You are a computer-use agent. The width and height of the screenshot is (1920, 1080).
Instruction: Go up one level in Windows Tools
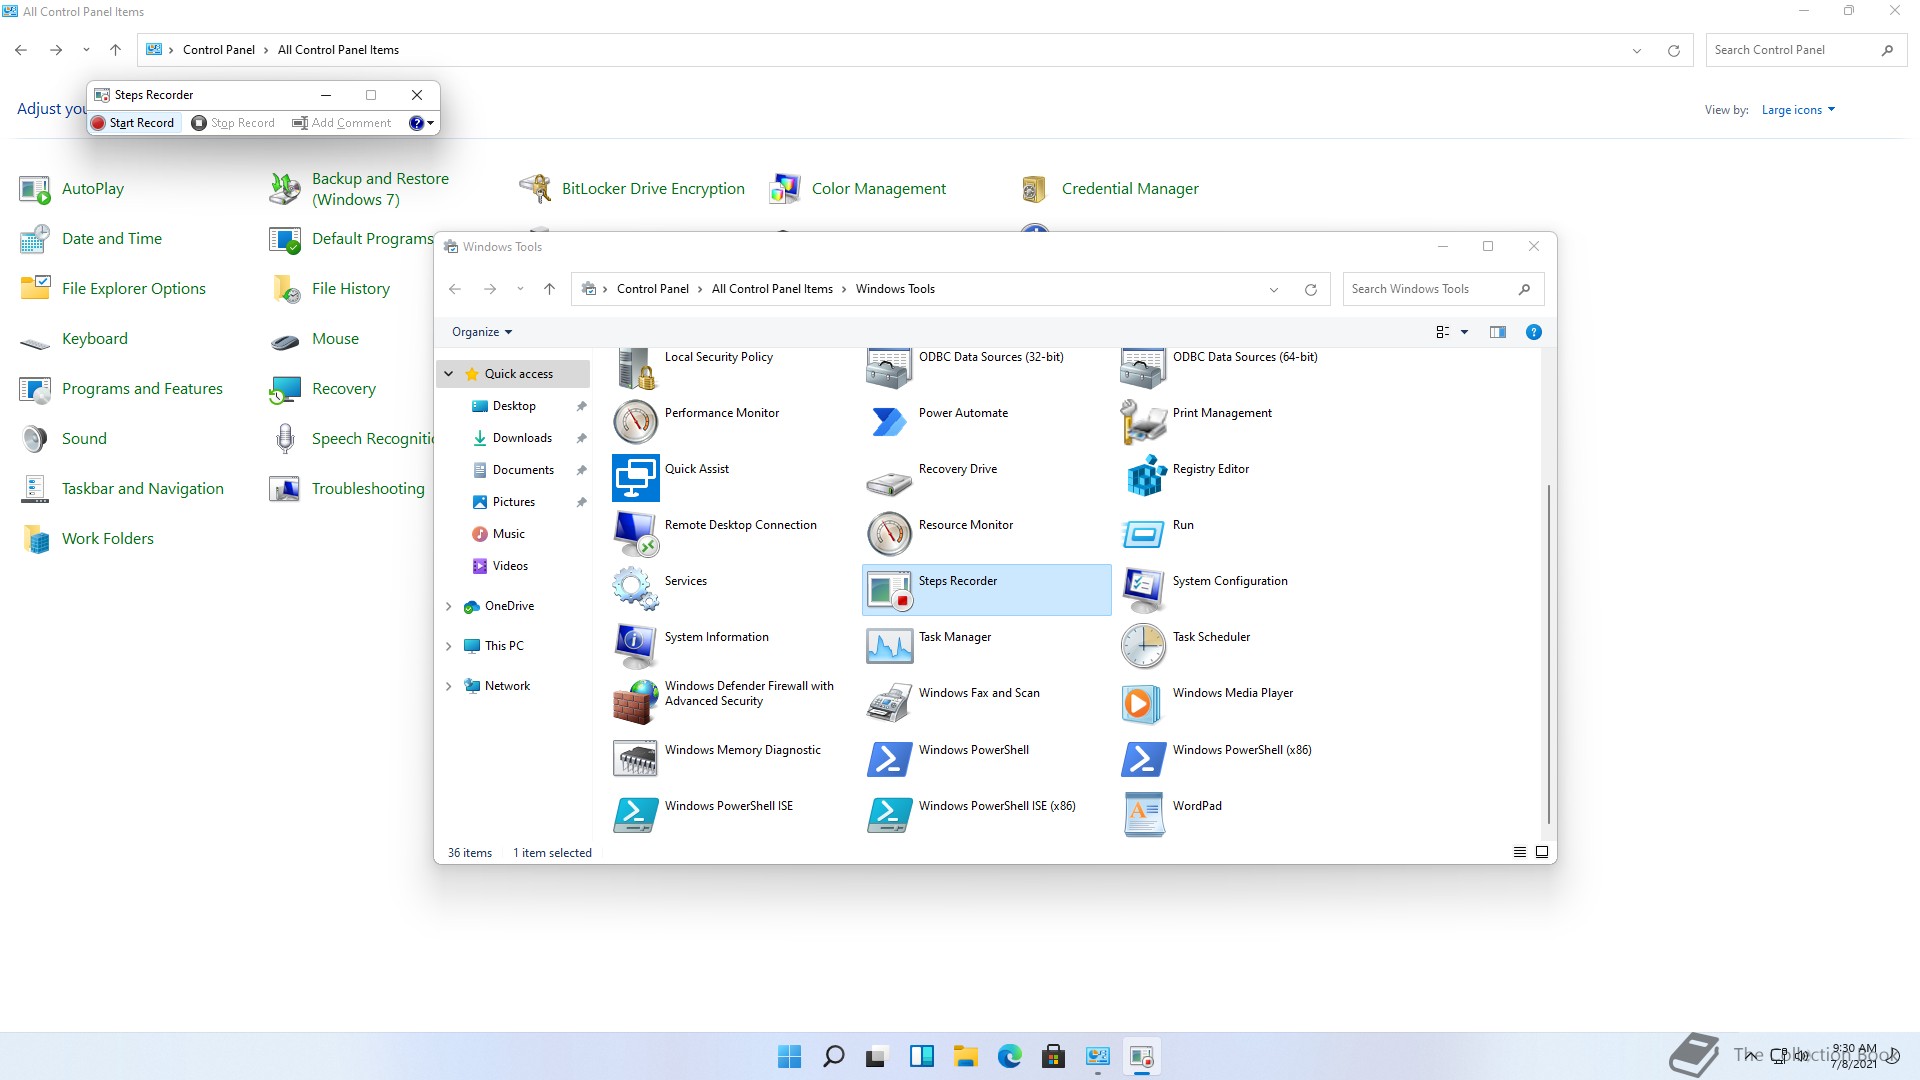549,289
